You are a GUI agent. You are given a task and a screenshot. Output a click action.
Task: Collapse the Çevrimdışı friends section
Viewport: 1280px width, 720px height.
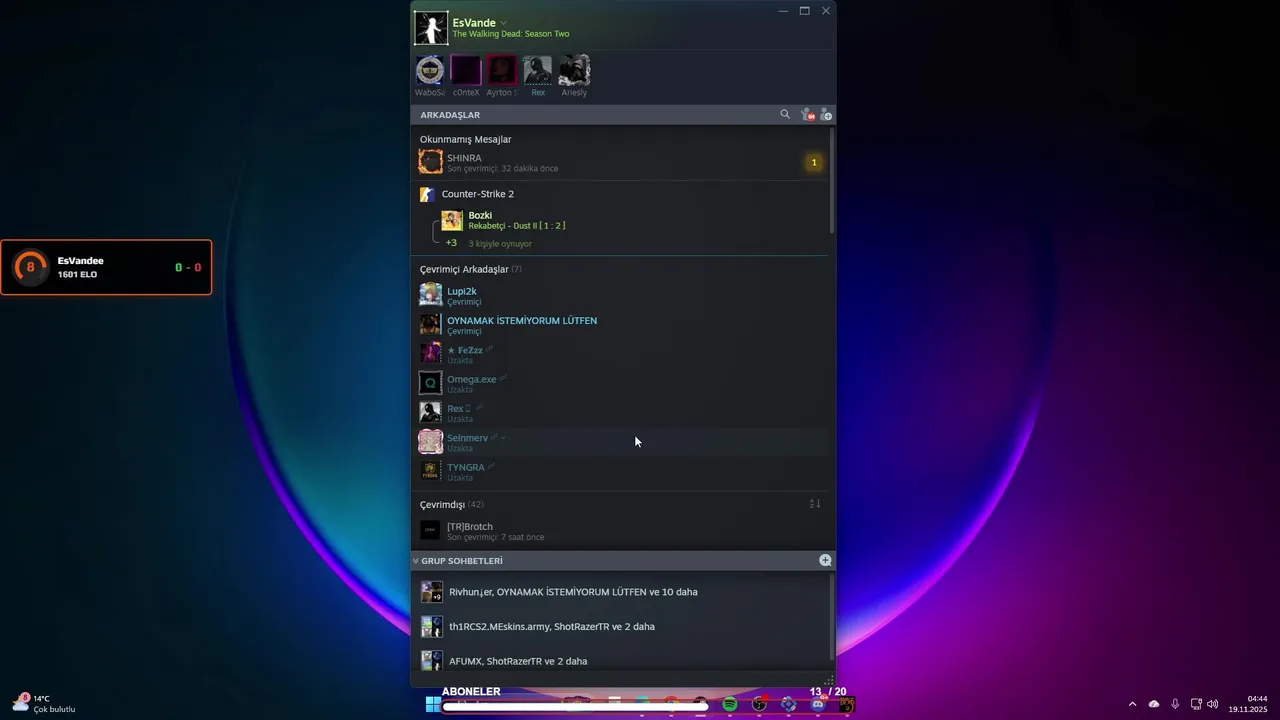(452, 504)
